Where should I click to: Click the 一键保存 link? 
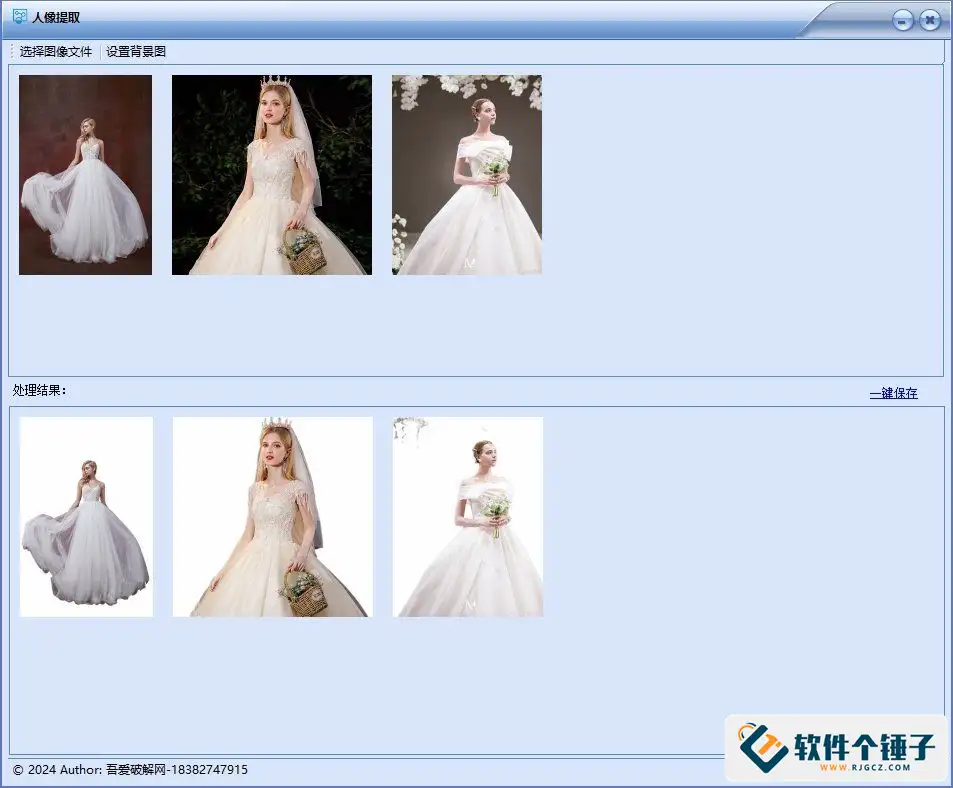(893, 393)
